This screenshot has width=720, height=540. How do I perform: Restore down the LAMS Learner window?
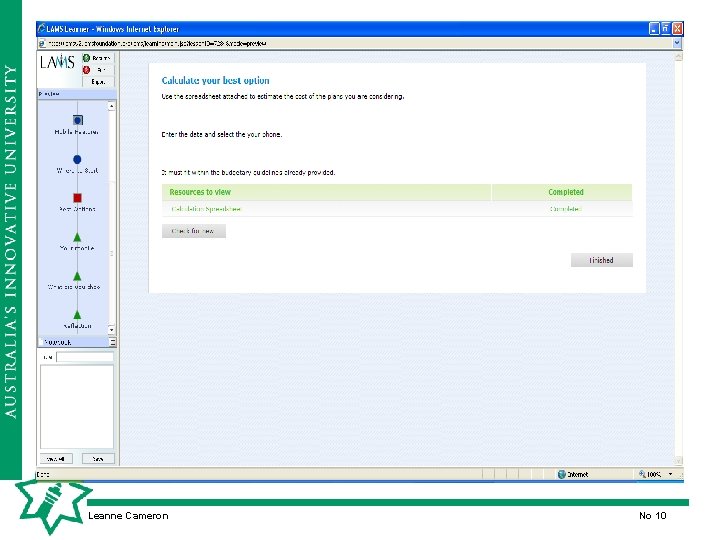[x=666, y=29]
